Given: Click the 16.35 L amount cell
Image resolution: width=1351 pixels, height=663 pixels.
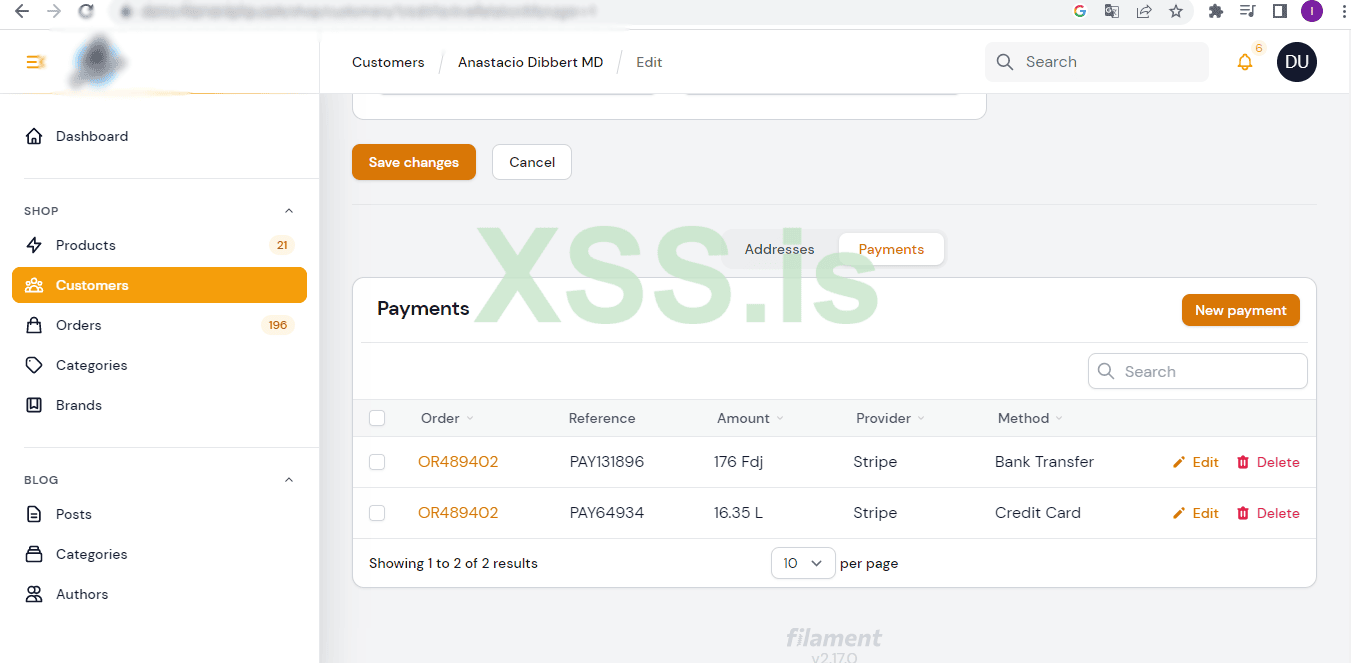Looking at the screenshot, I should point(738,513).
